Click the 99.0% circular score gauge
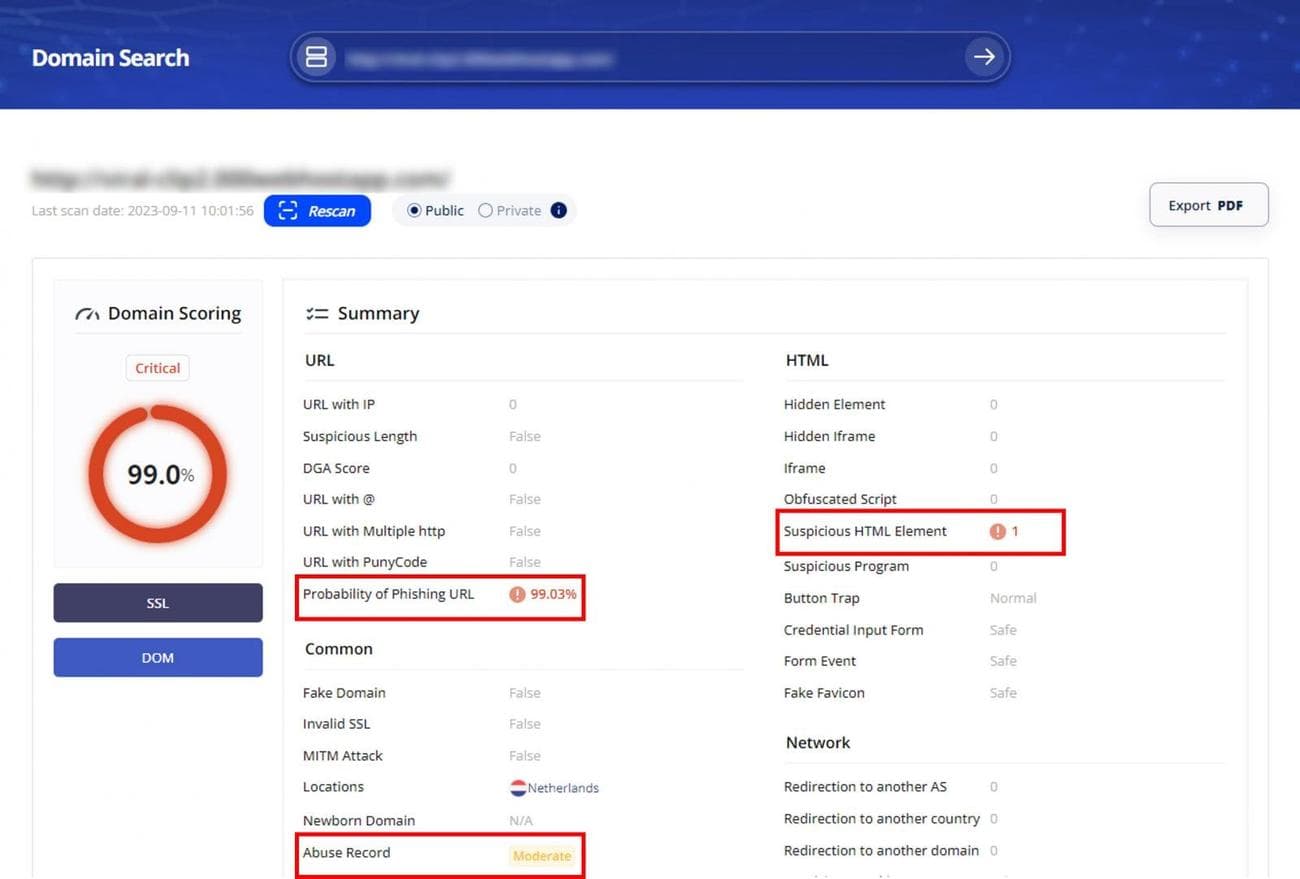 (158, 474)
